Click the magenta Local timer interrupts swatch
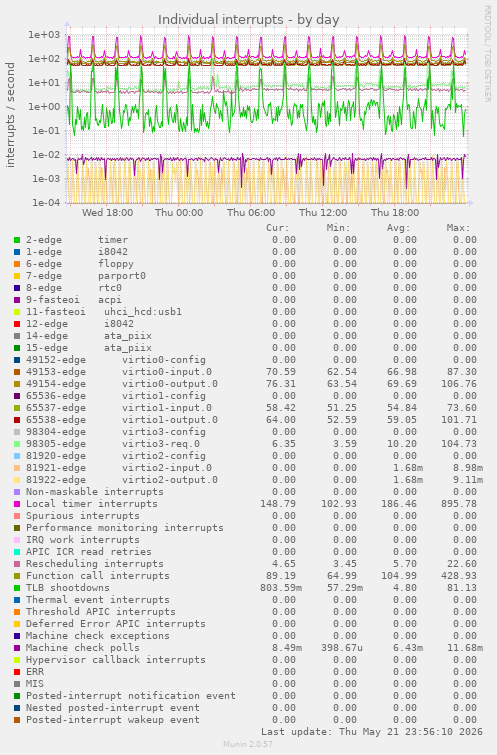This screenshot has width=497, height=755. [17, 504]
